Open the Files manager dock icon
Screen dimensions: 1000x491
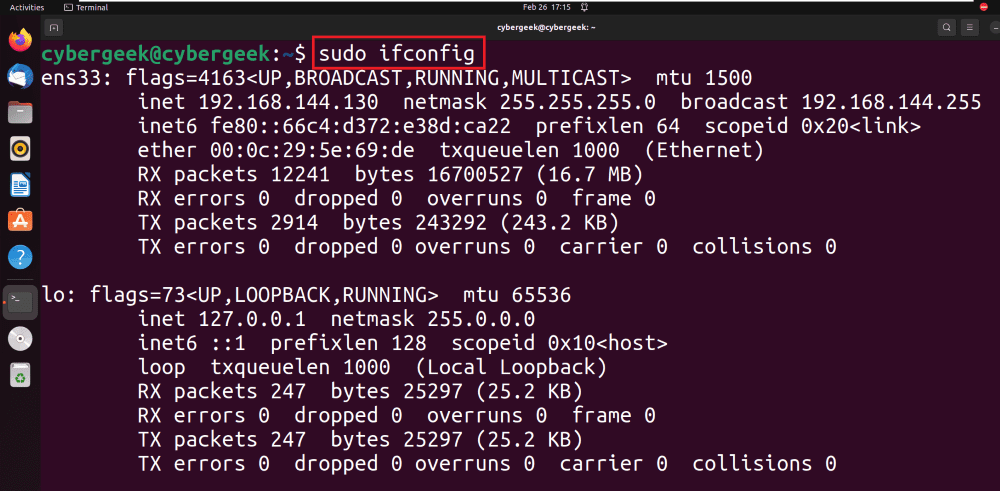tap(20, 113)
